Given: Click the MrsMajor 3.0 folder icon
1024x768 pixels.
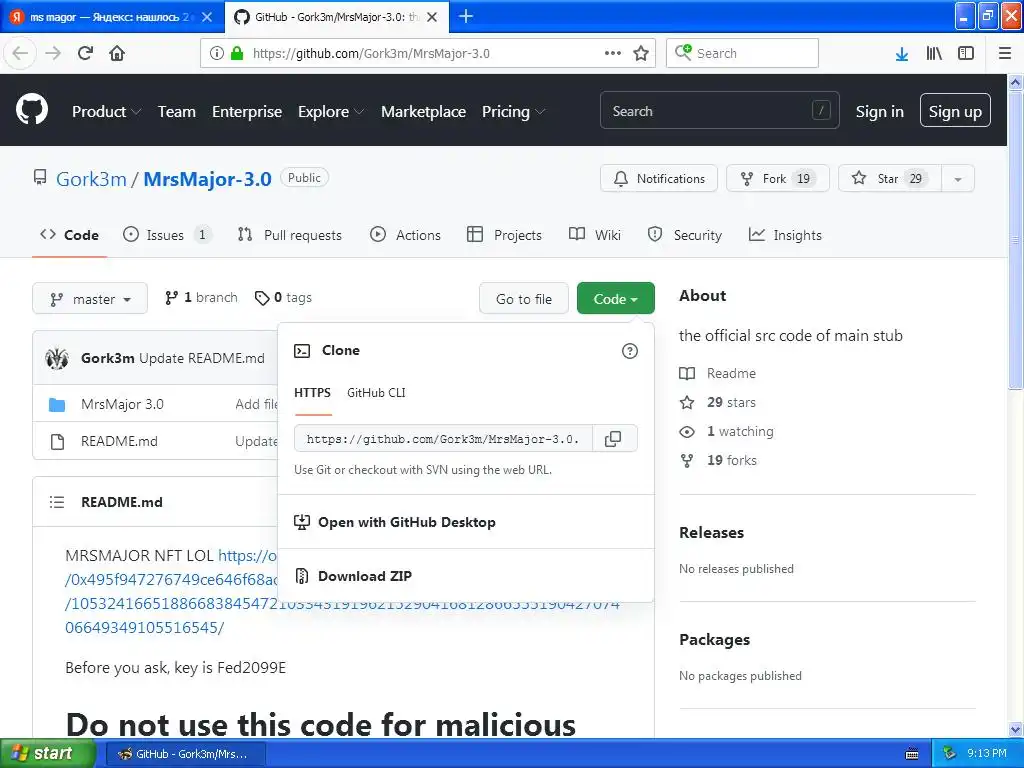Looking at the screenshot, I should tap(57, 405).
